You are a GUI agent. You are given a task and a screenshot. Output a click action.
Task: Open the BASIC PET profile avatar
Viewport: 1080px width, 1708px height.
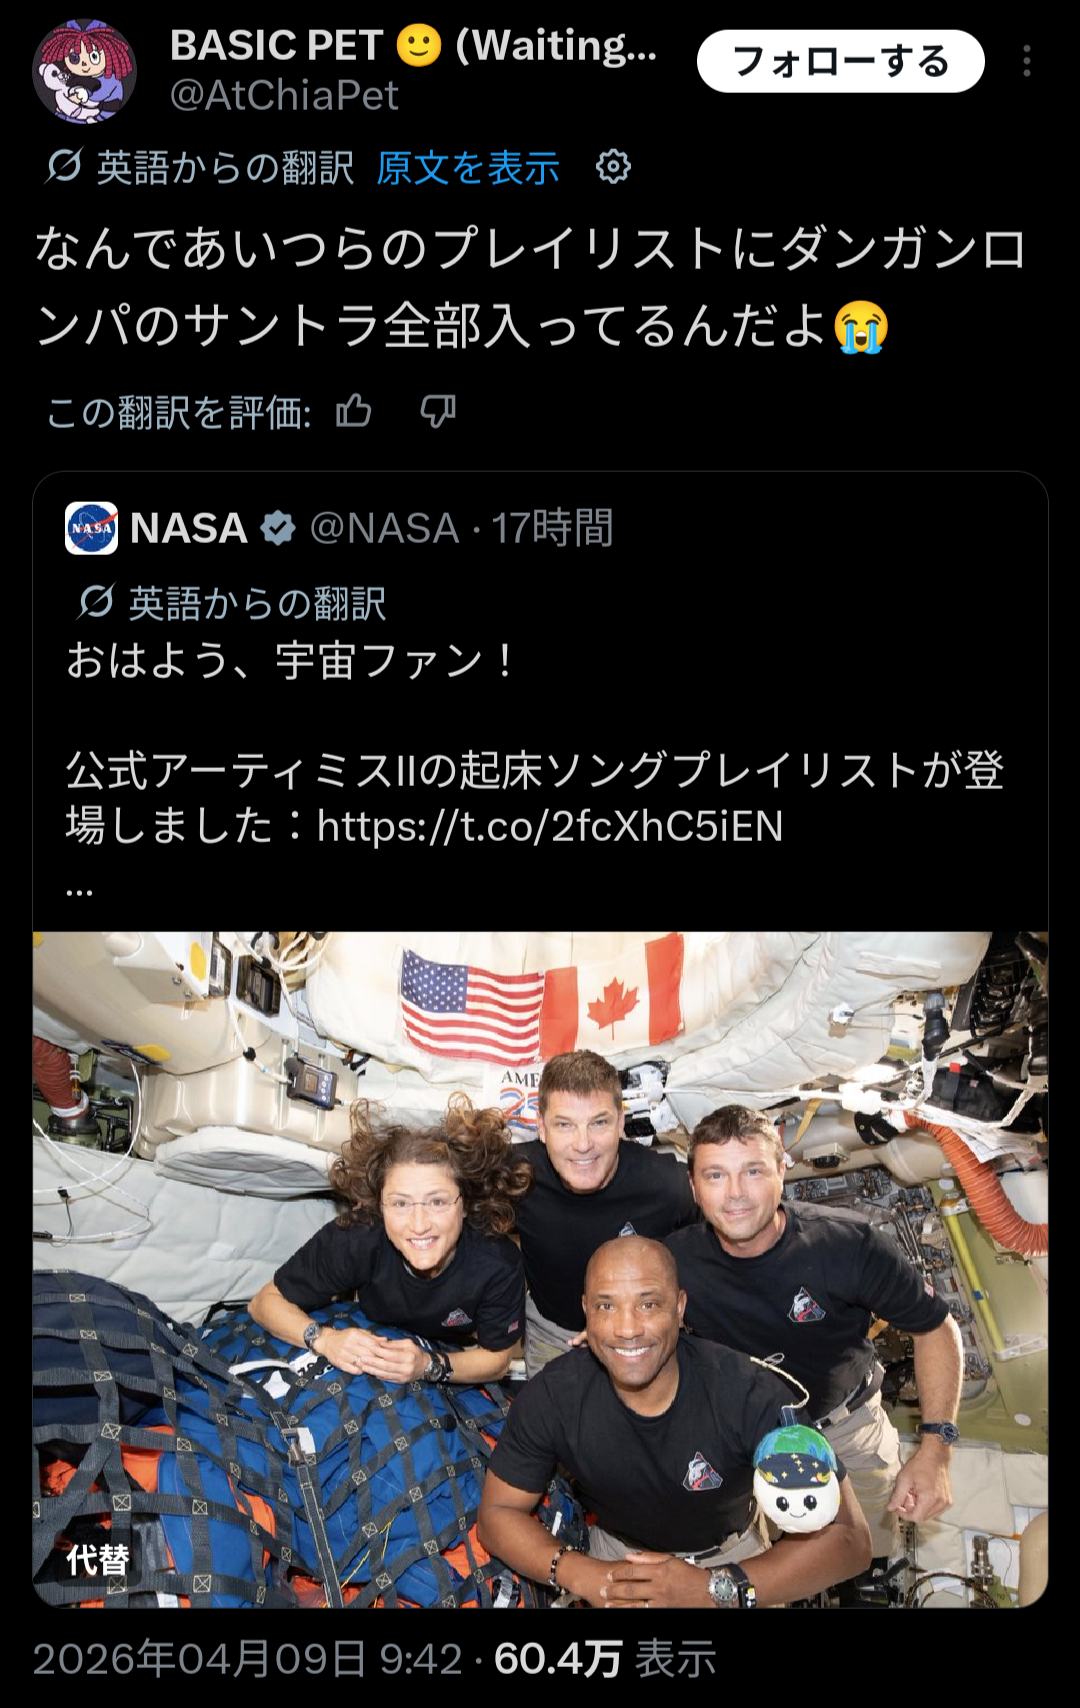pyautogui.click(x=84, y=71)
